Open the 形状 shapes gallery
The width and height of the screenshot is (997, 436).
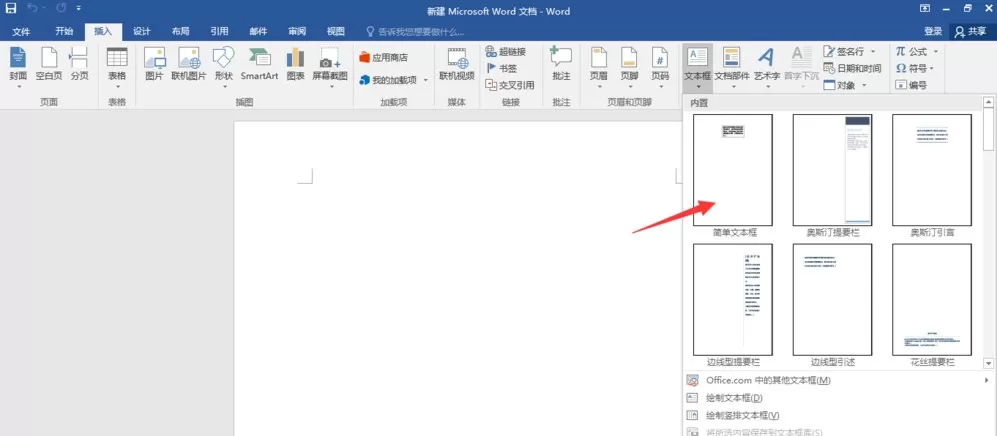(224, 67)
